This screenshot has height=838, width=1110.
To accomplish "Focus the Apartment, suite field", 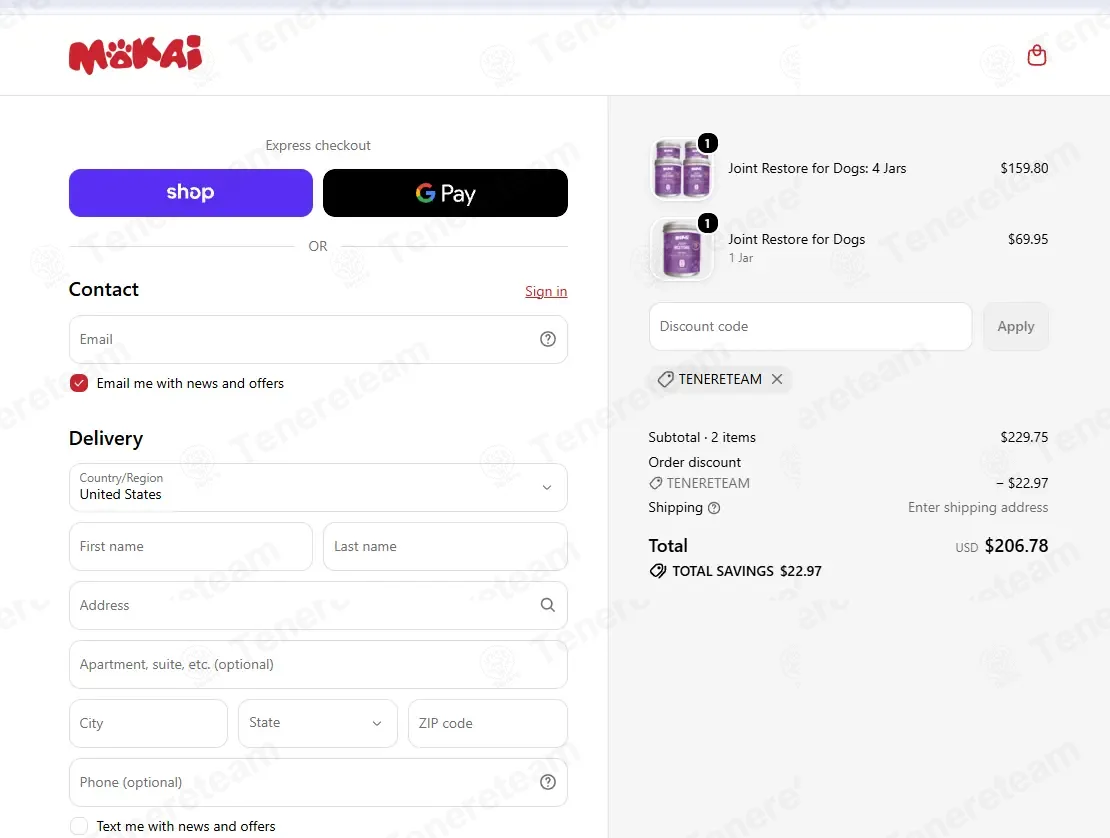I will (318, 665).
